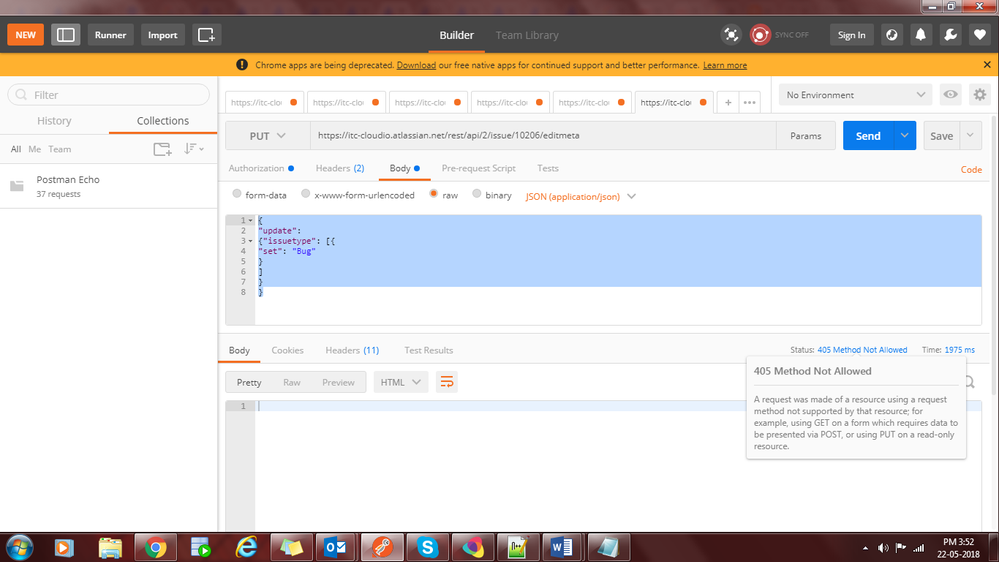Dismiss the Chrome apps deprecation banner
This screenshot has height=562, width=999.
point(987,65)
